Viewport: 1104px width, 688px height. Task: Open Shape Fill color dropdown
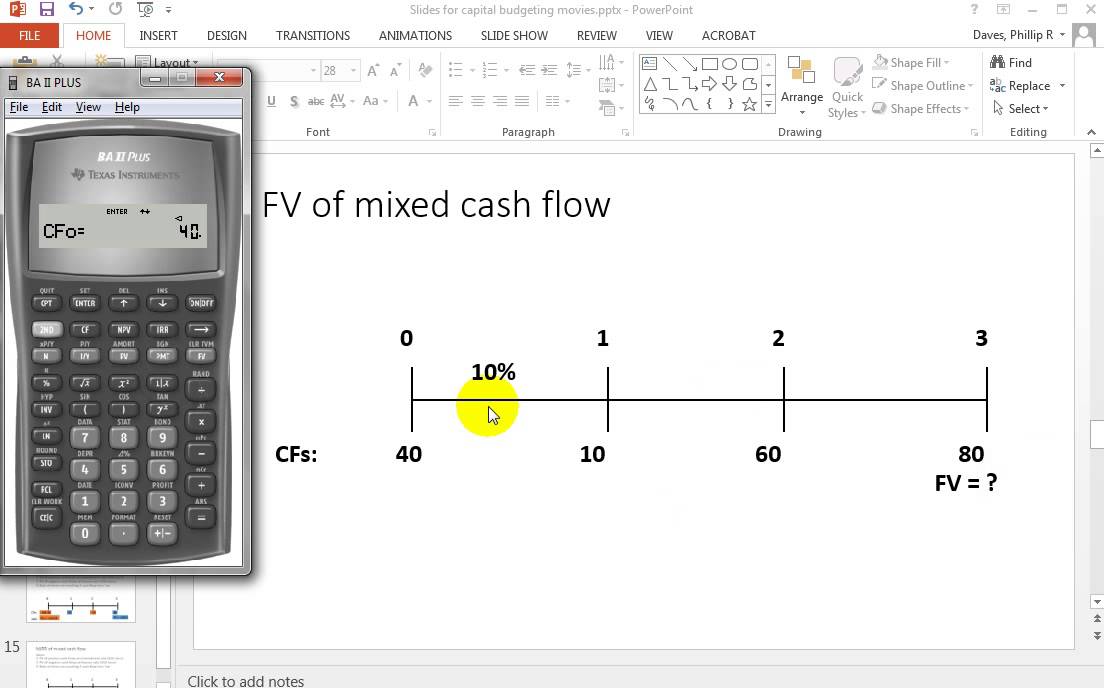click(x=911, y=63)
